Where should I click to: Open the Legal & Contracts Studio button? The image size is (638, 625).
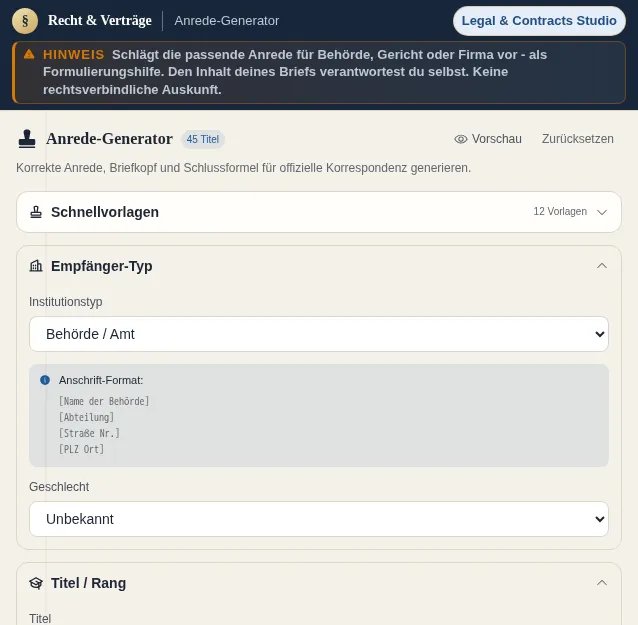point(539,21)
